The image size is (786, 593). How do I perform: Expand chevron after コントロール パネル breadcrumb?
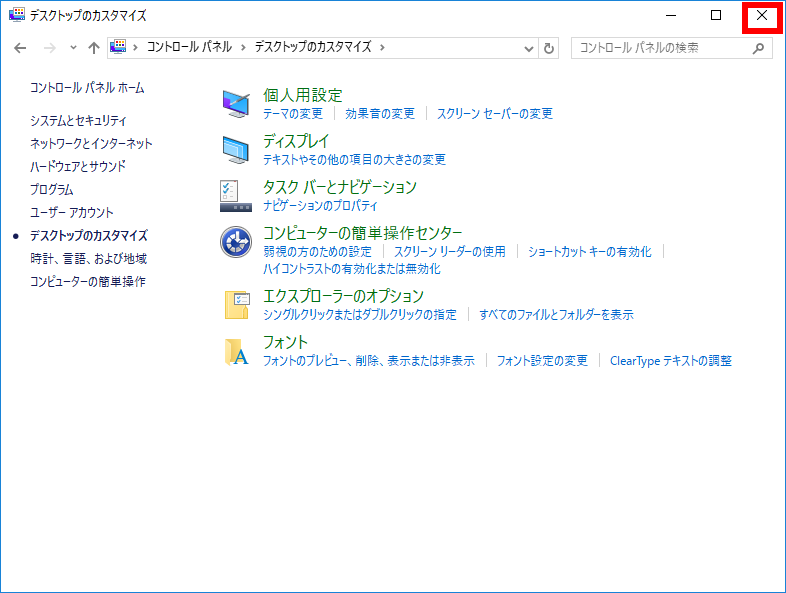(x=243, y=48)
